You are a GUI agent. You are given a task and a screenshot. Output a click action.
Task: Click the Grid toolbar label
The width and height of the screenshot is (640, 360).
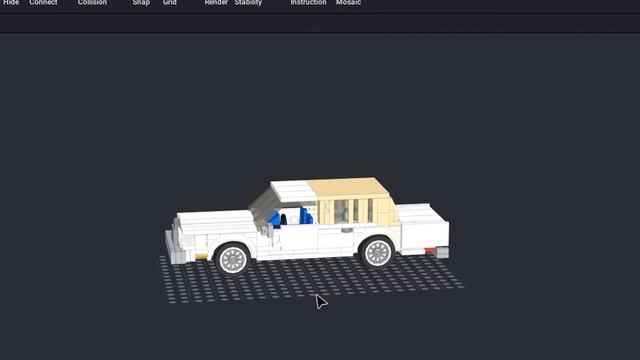(x=170, y=2)
